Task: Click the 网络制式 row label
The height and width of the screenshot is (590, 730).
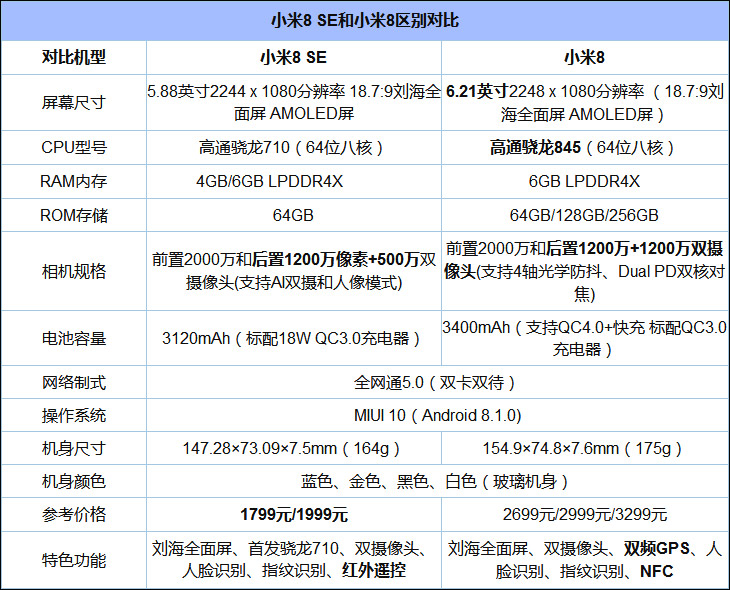Action: [x=74, y=382]
